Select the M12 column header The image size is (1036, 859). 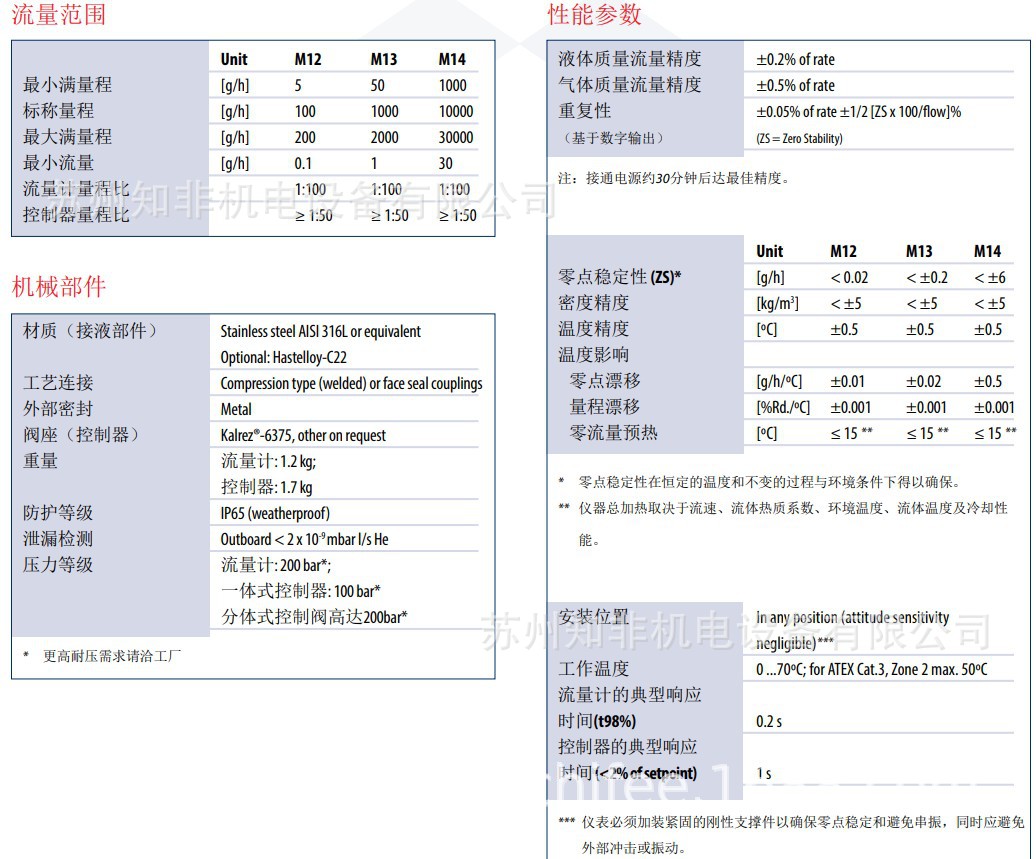(x=307, y=59)
